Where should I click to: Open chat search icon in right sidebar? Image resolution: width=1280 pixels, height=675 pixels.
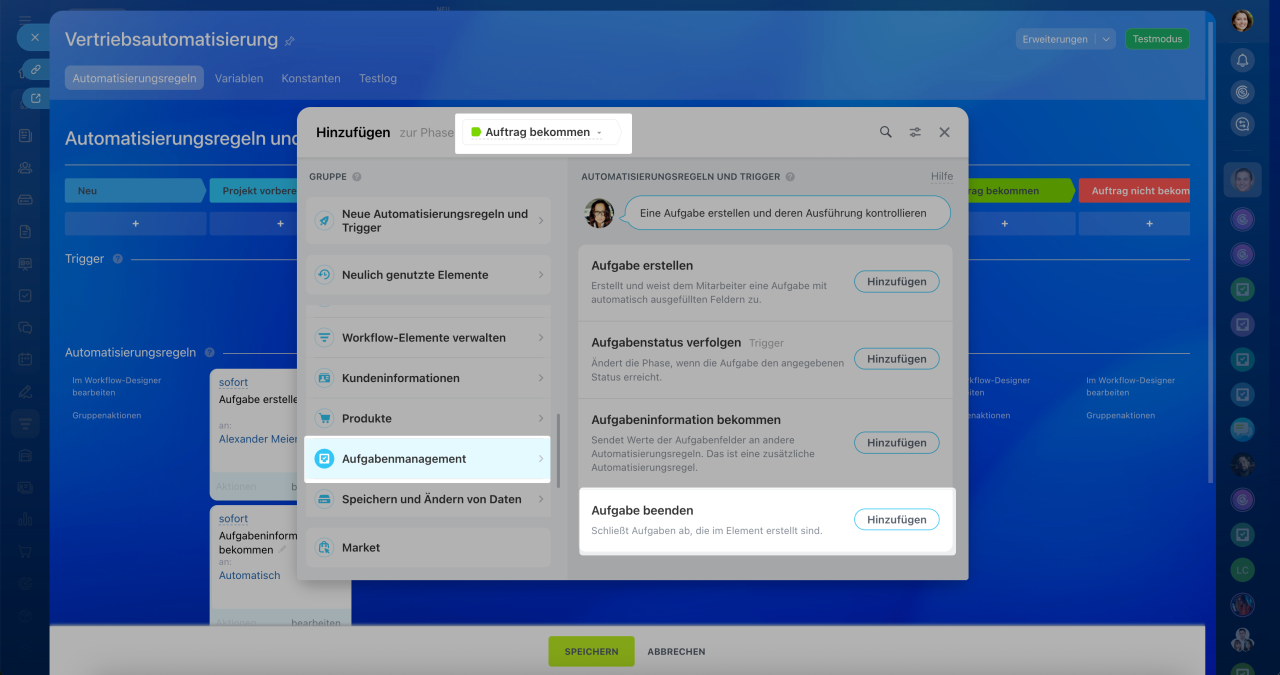(x=1242, y=124)
